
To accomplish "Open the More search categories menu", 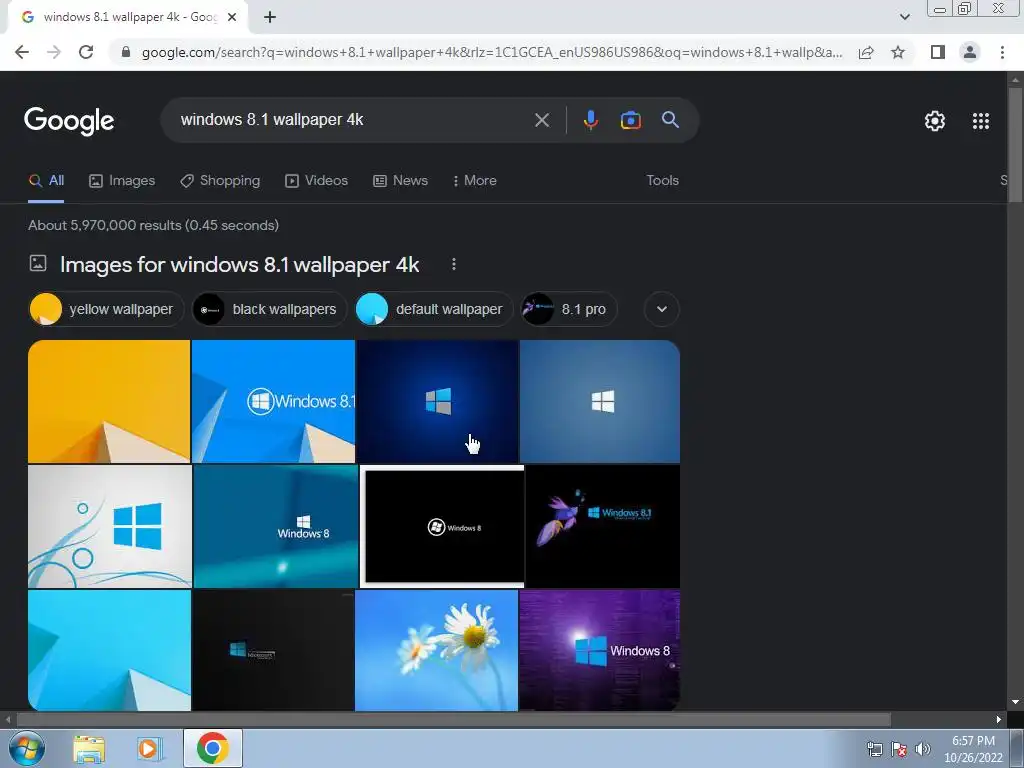I will click(x=475, y=181).
